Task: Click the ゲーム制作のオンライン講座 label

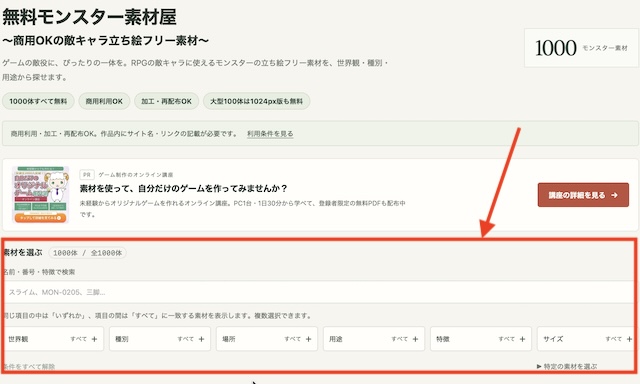Action: (x=136, y=175)
